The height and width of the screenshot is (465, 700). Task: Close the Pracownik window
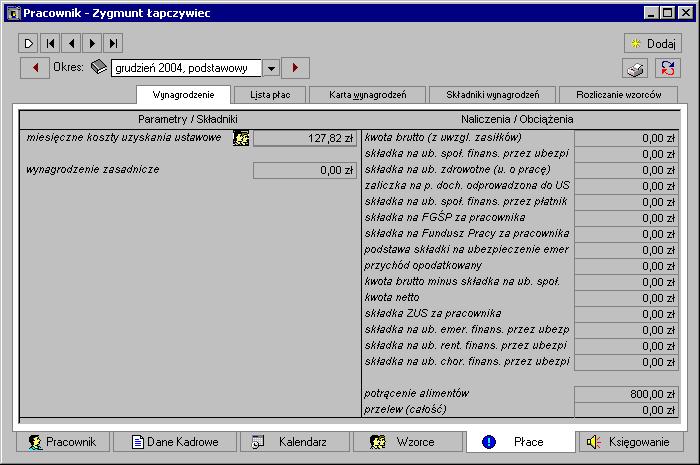685,13
